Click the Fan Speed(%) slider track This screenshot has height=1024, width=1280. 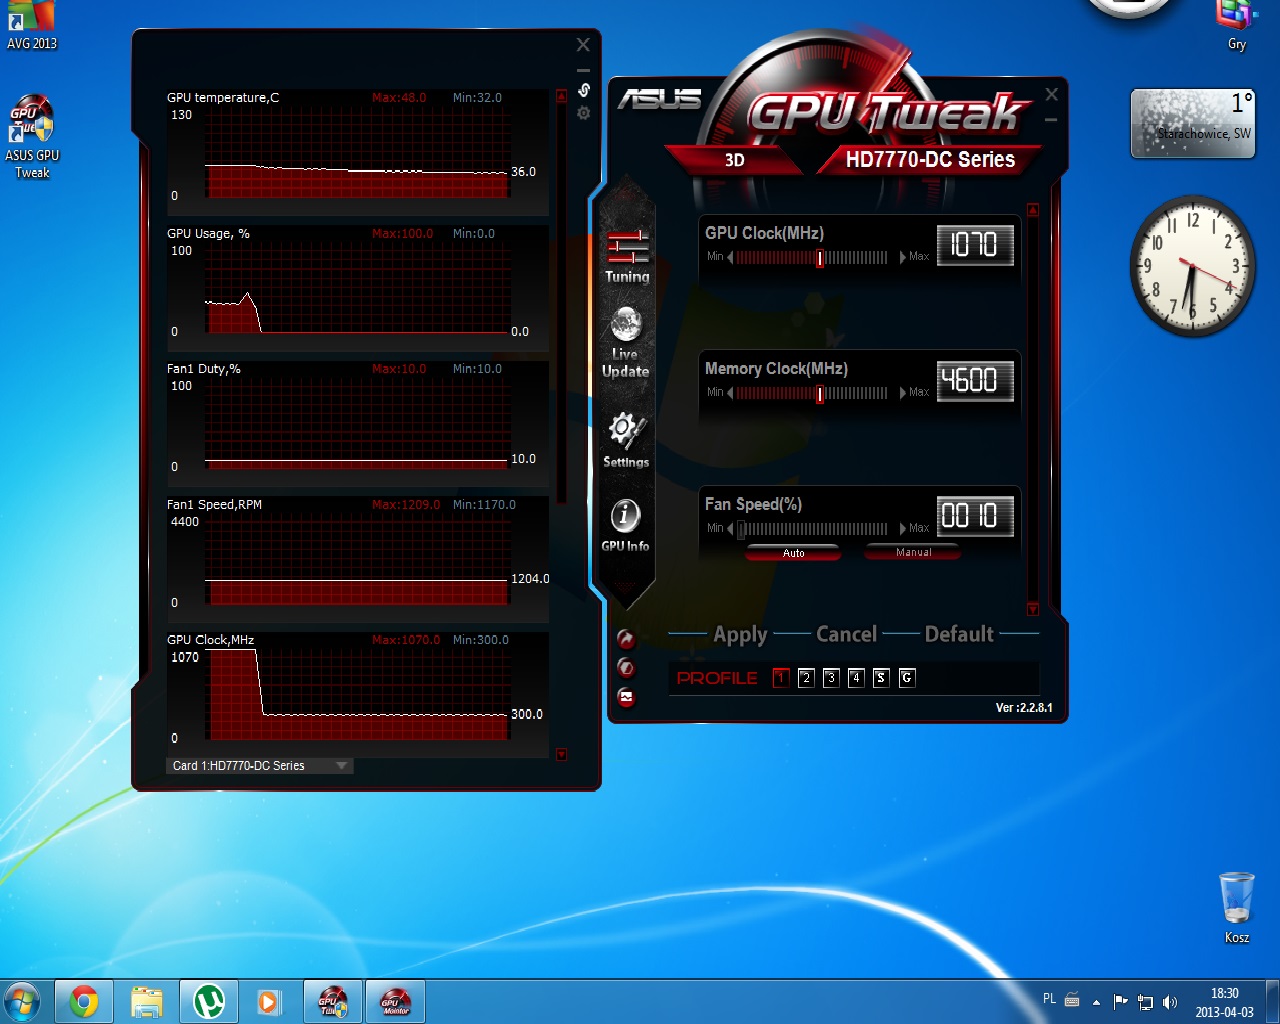click(x=812, y=529)
